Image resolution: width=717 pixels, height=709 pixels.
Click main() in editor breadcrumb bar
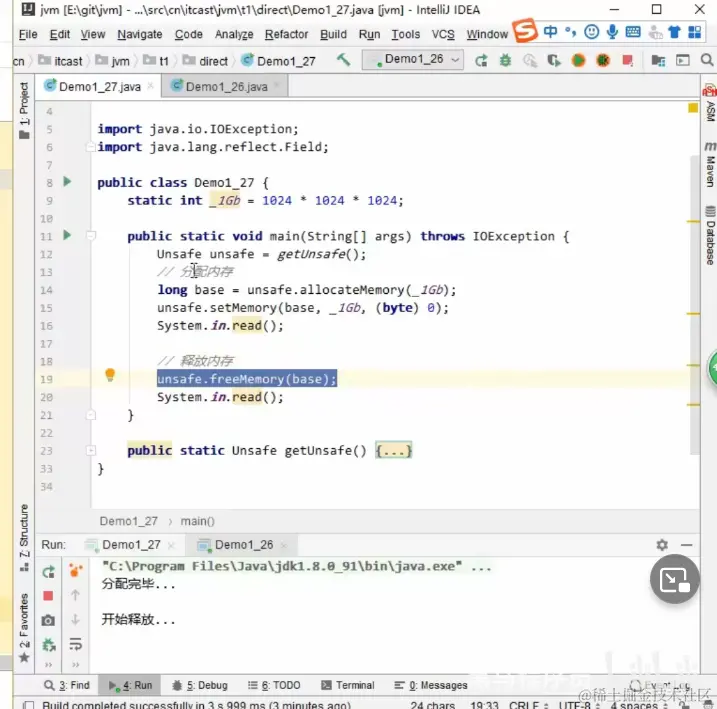click(x=197, y=521)
